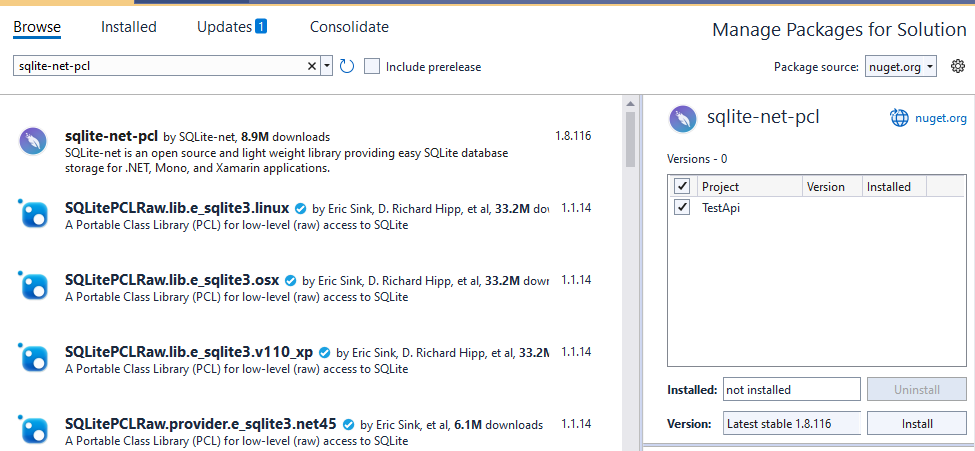The image size is (975, 451).
Task: Switch to the Browse tab
Action: tap(37, 27)
